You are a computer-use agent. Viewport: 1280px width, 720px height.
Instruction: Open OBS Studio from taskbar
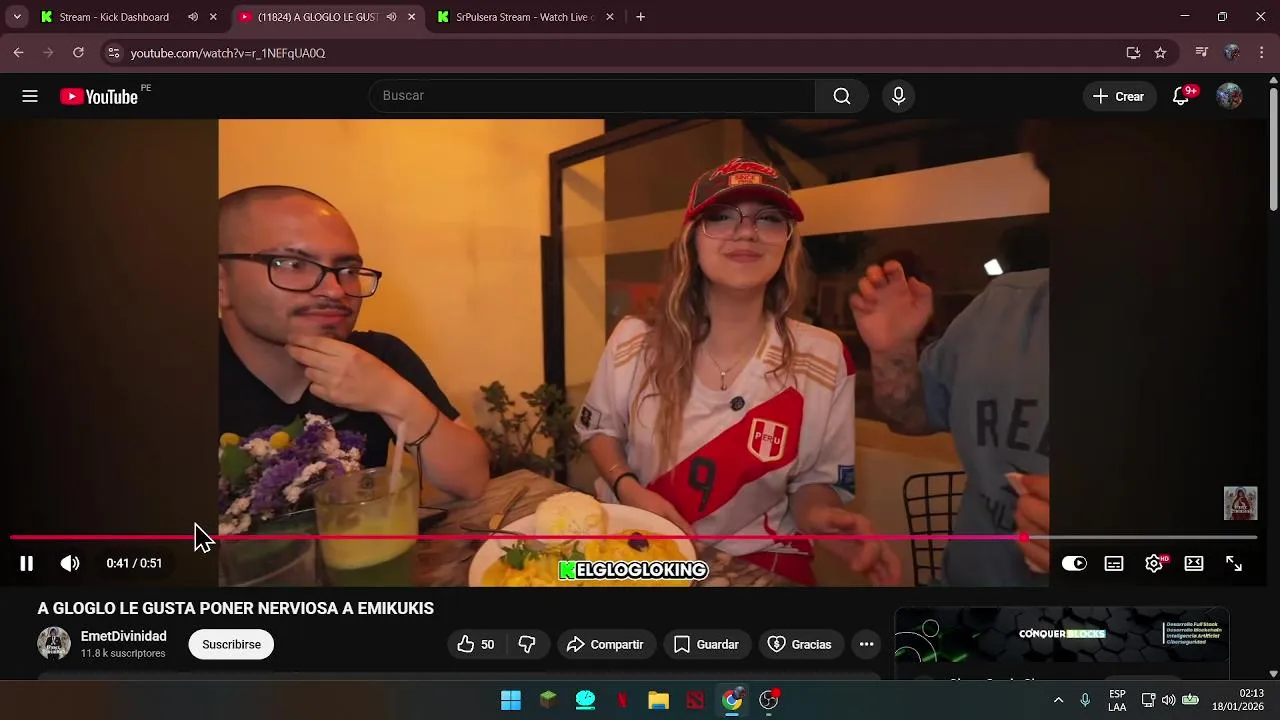[x=768, y=700]
